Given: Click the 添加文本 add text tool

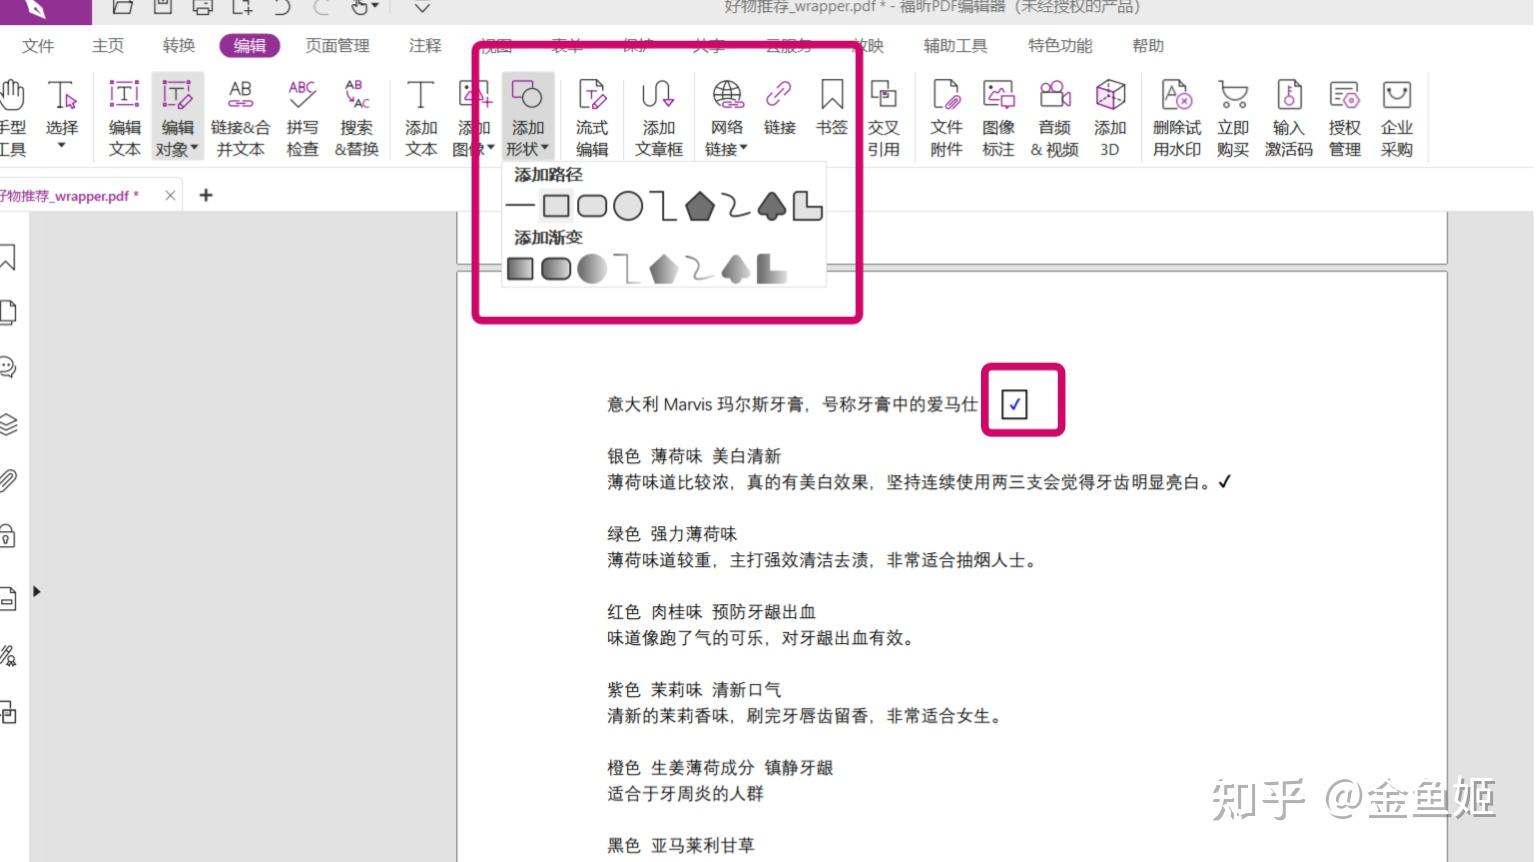Looking at the screenshot, I should point(421,118).
